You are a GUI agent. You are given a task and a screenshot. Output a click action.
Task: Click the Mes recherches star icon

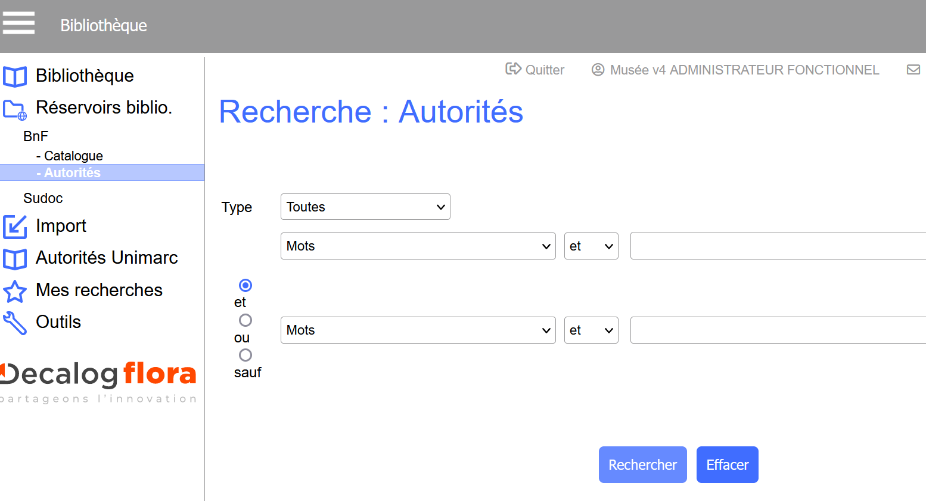click(15, 291)
